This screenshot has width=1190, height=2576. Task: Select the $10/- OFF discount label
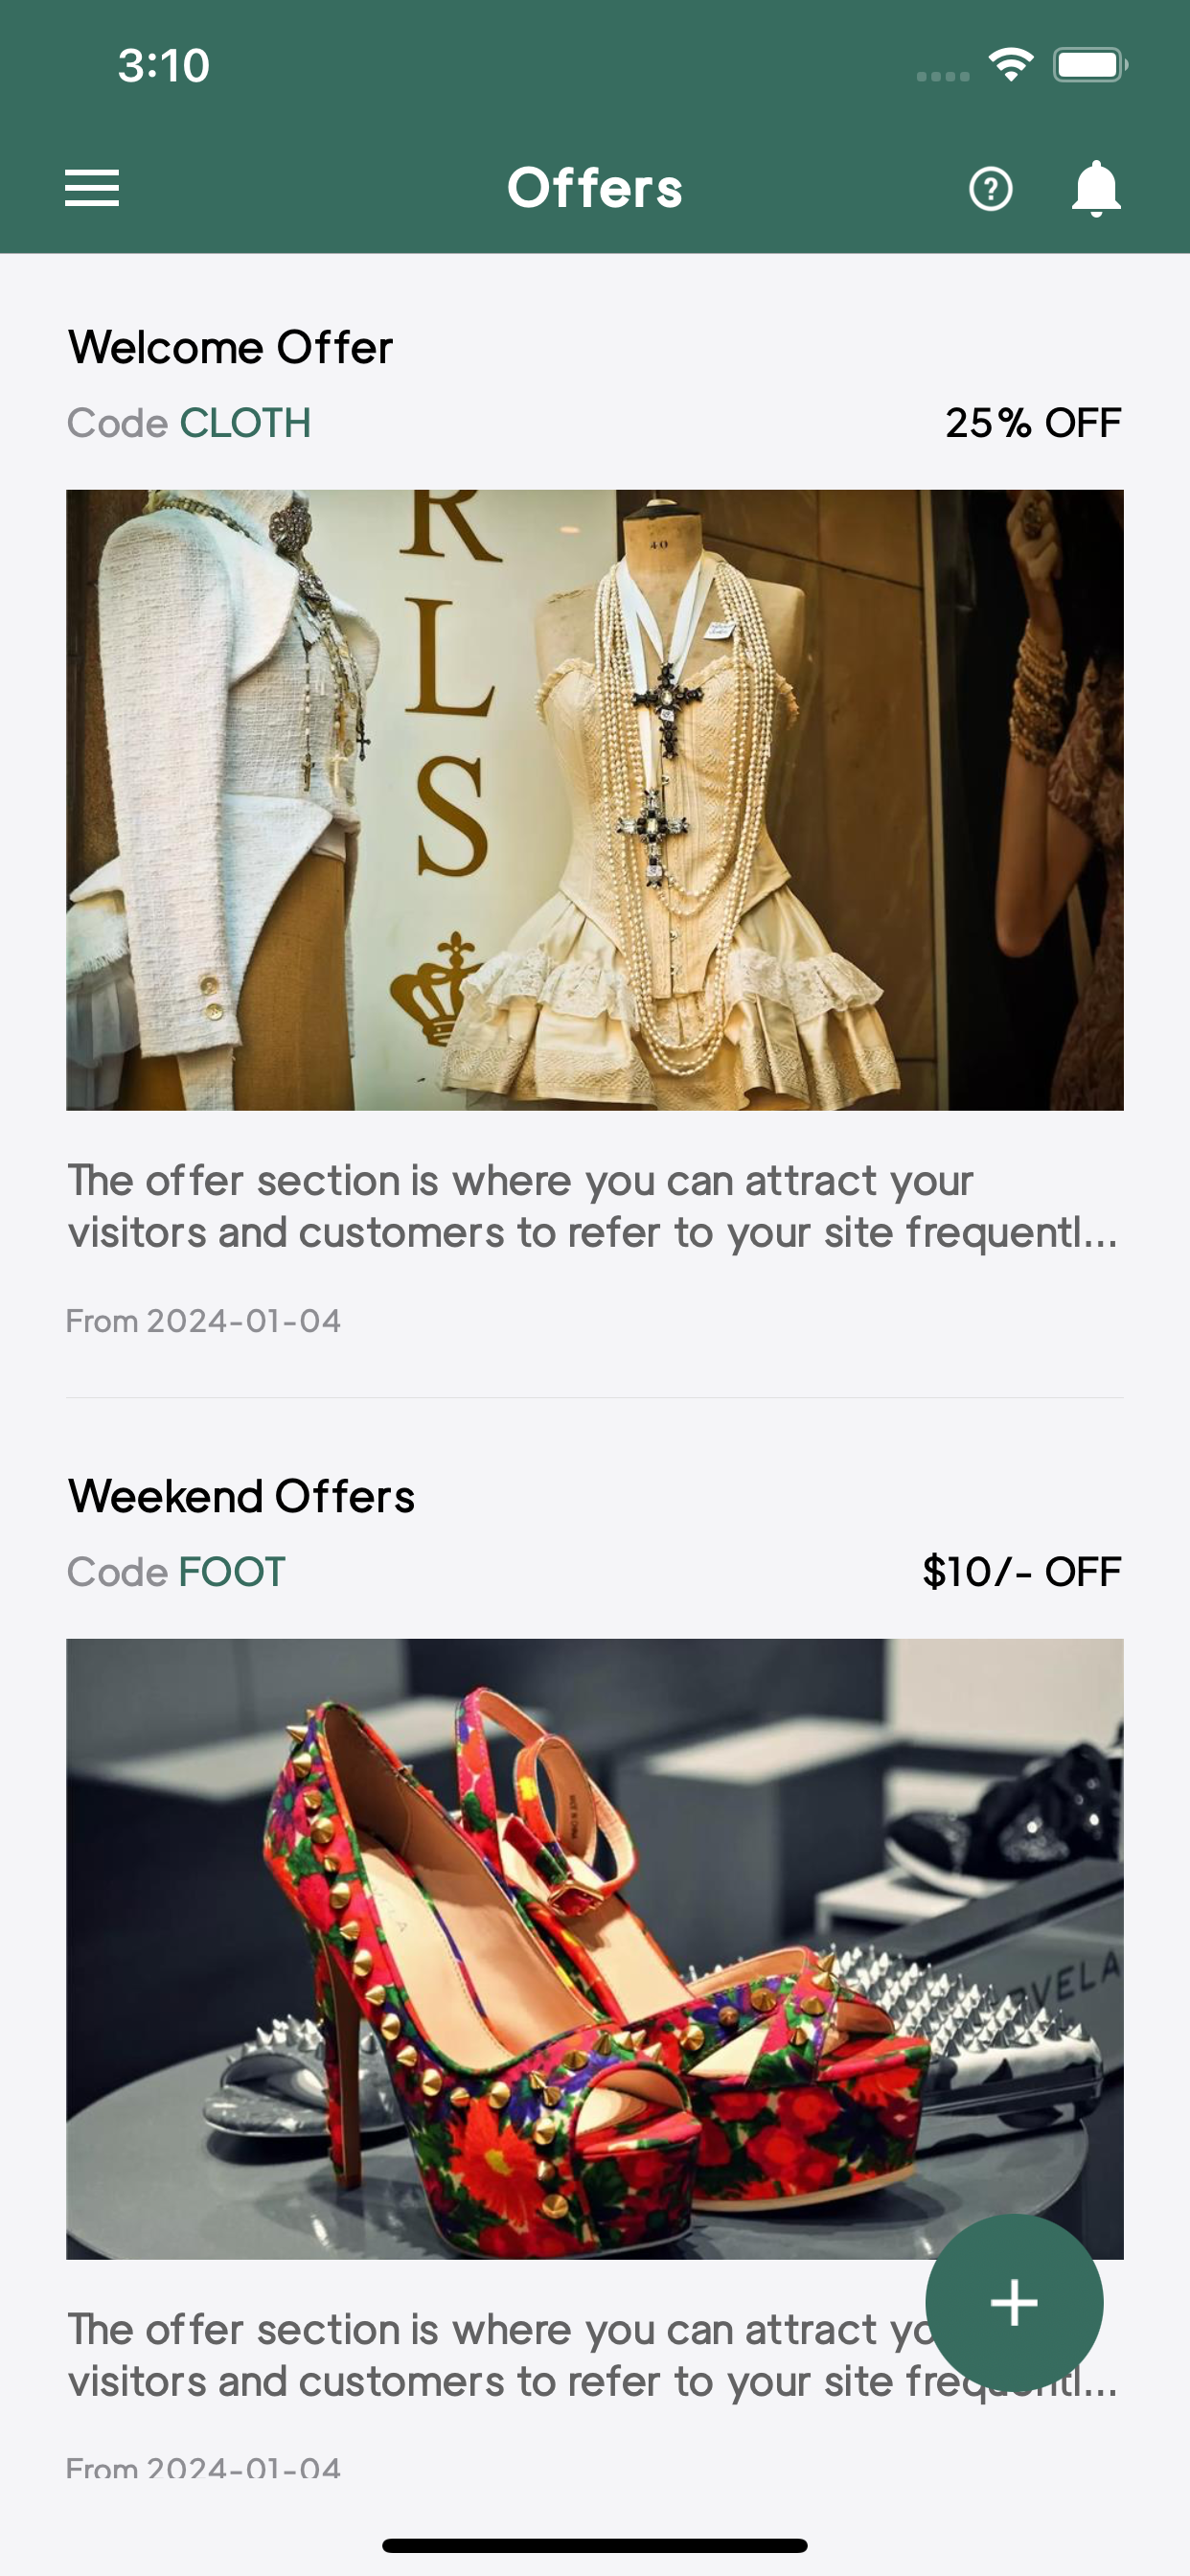click(1022, 1572)
